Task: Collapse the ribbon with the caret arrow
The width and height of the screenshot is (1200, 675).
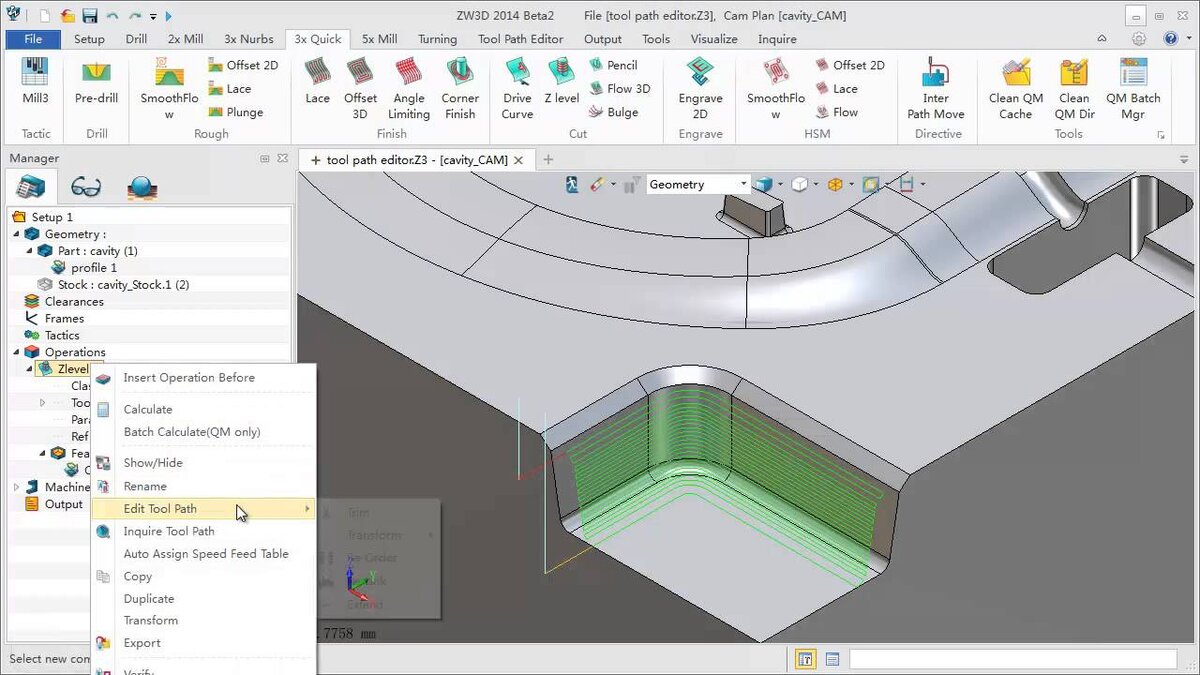Action: pyautogui.click(x=1102, y=39)
